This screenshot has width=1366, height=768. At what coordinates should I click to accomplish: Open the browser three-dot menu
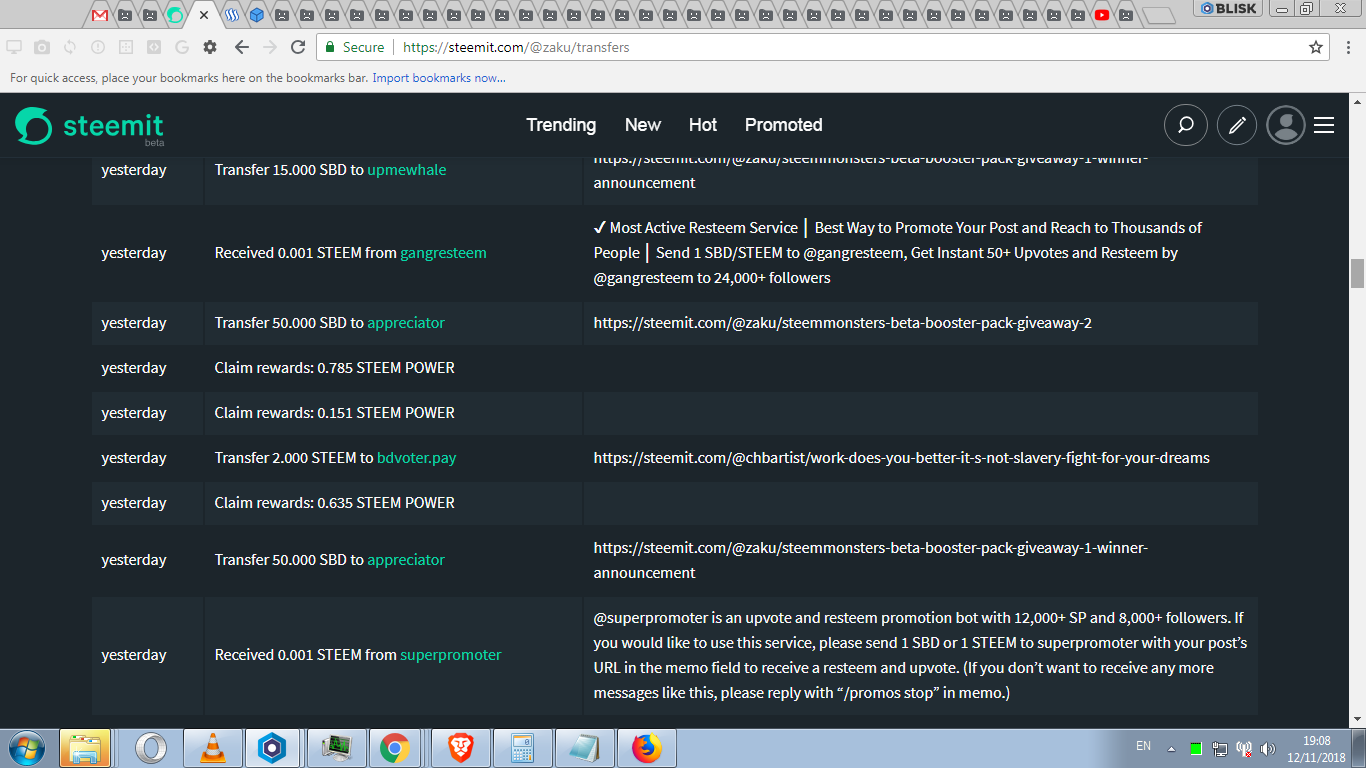(x=1347, y=47)
